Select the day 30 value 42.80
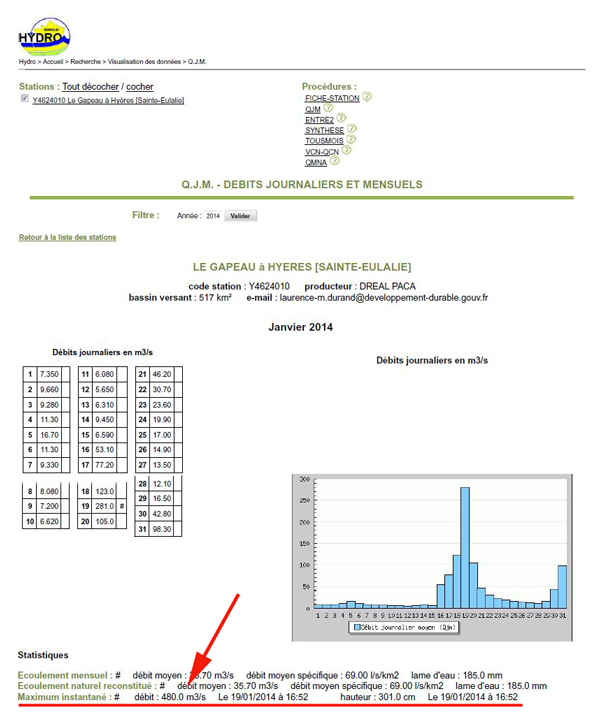 pos(162,514)
